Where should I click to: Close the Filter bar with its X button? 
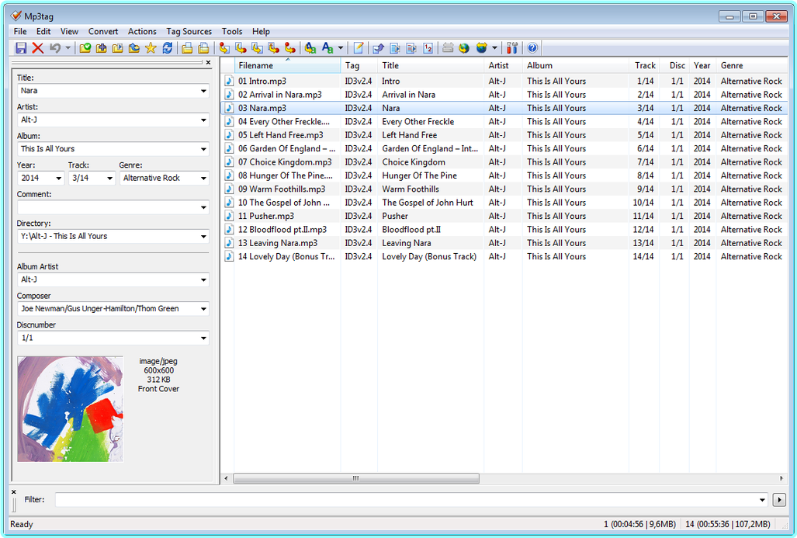14,492
